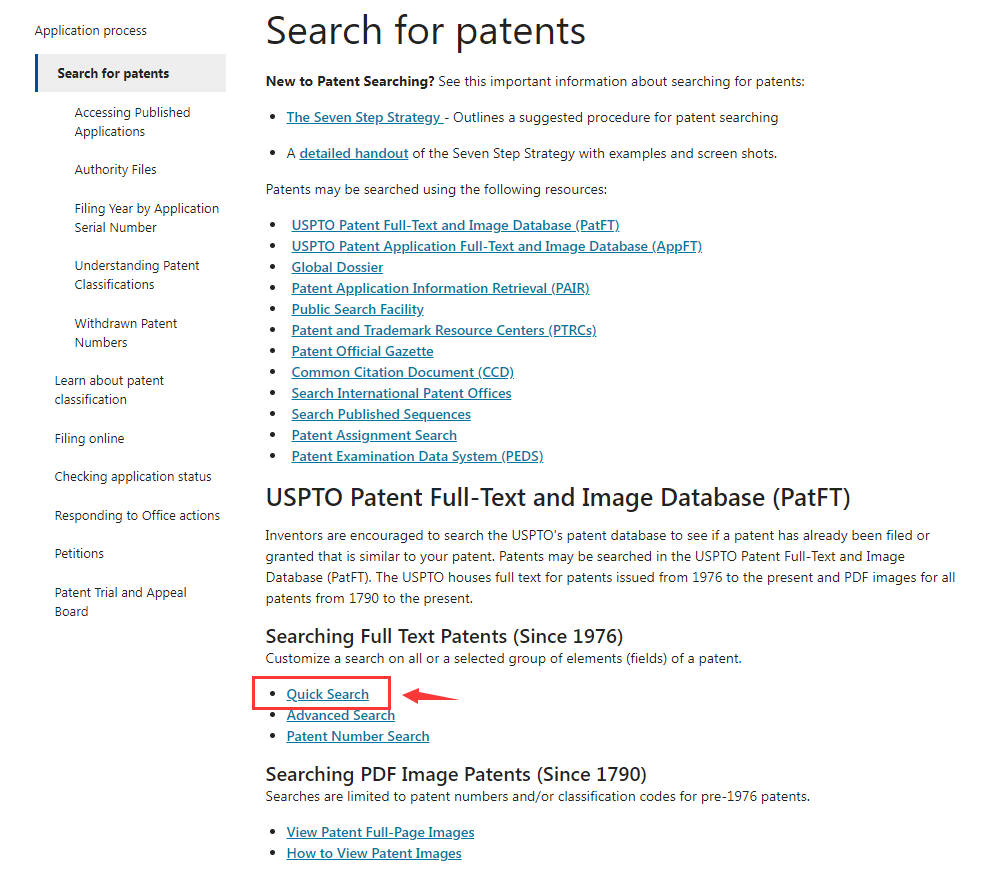Click View Patent Full-Page Images link
This screenshot has width=990, height=870.
coord(380,832)
